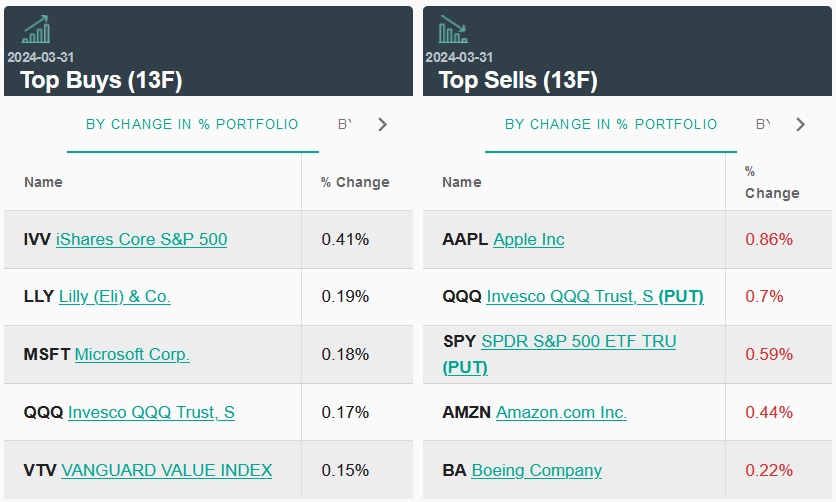The width and height of the screenshot is (836, 502).
Task: Open the Apple Inc link
Action: pyautogui.click(x=528, y=239)
